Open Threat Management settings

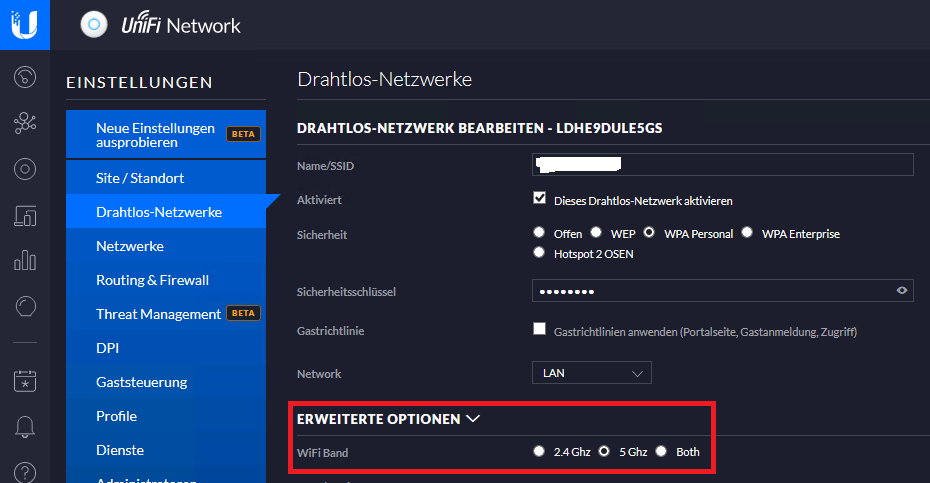pos(158,314)
